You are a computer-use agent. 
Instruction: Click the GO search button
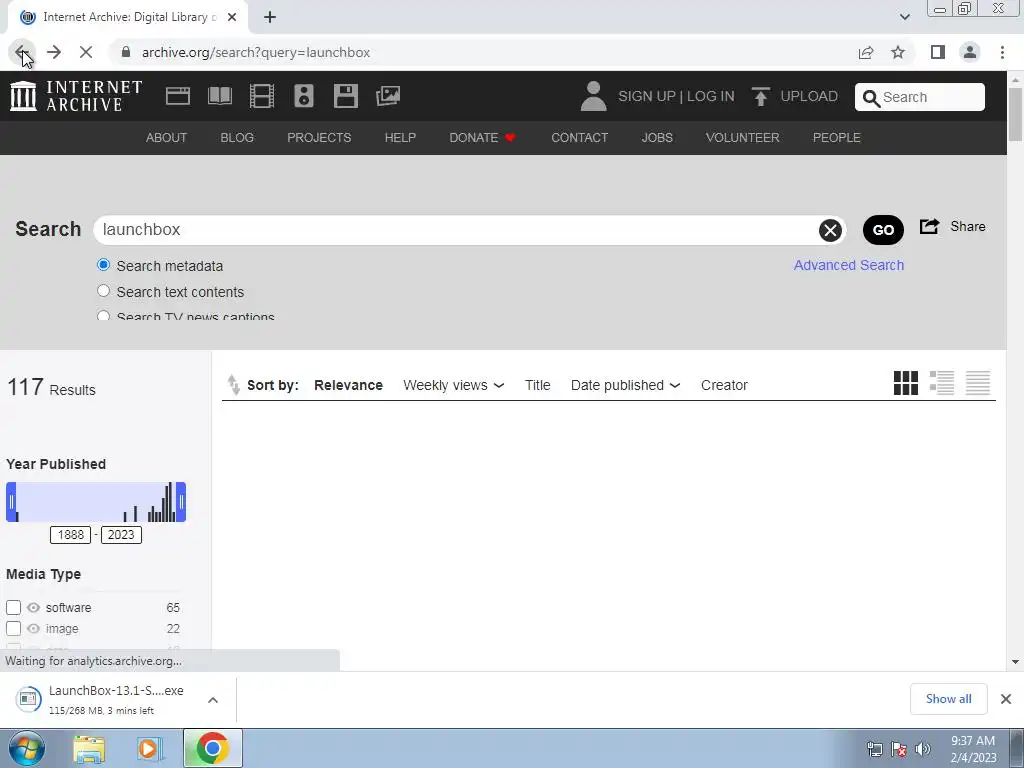click(883, 230)
